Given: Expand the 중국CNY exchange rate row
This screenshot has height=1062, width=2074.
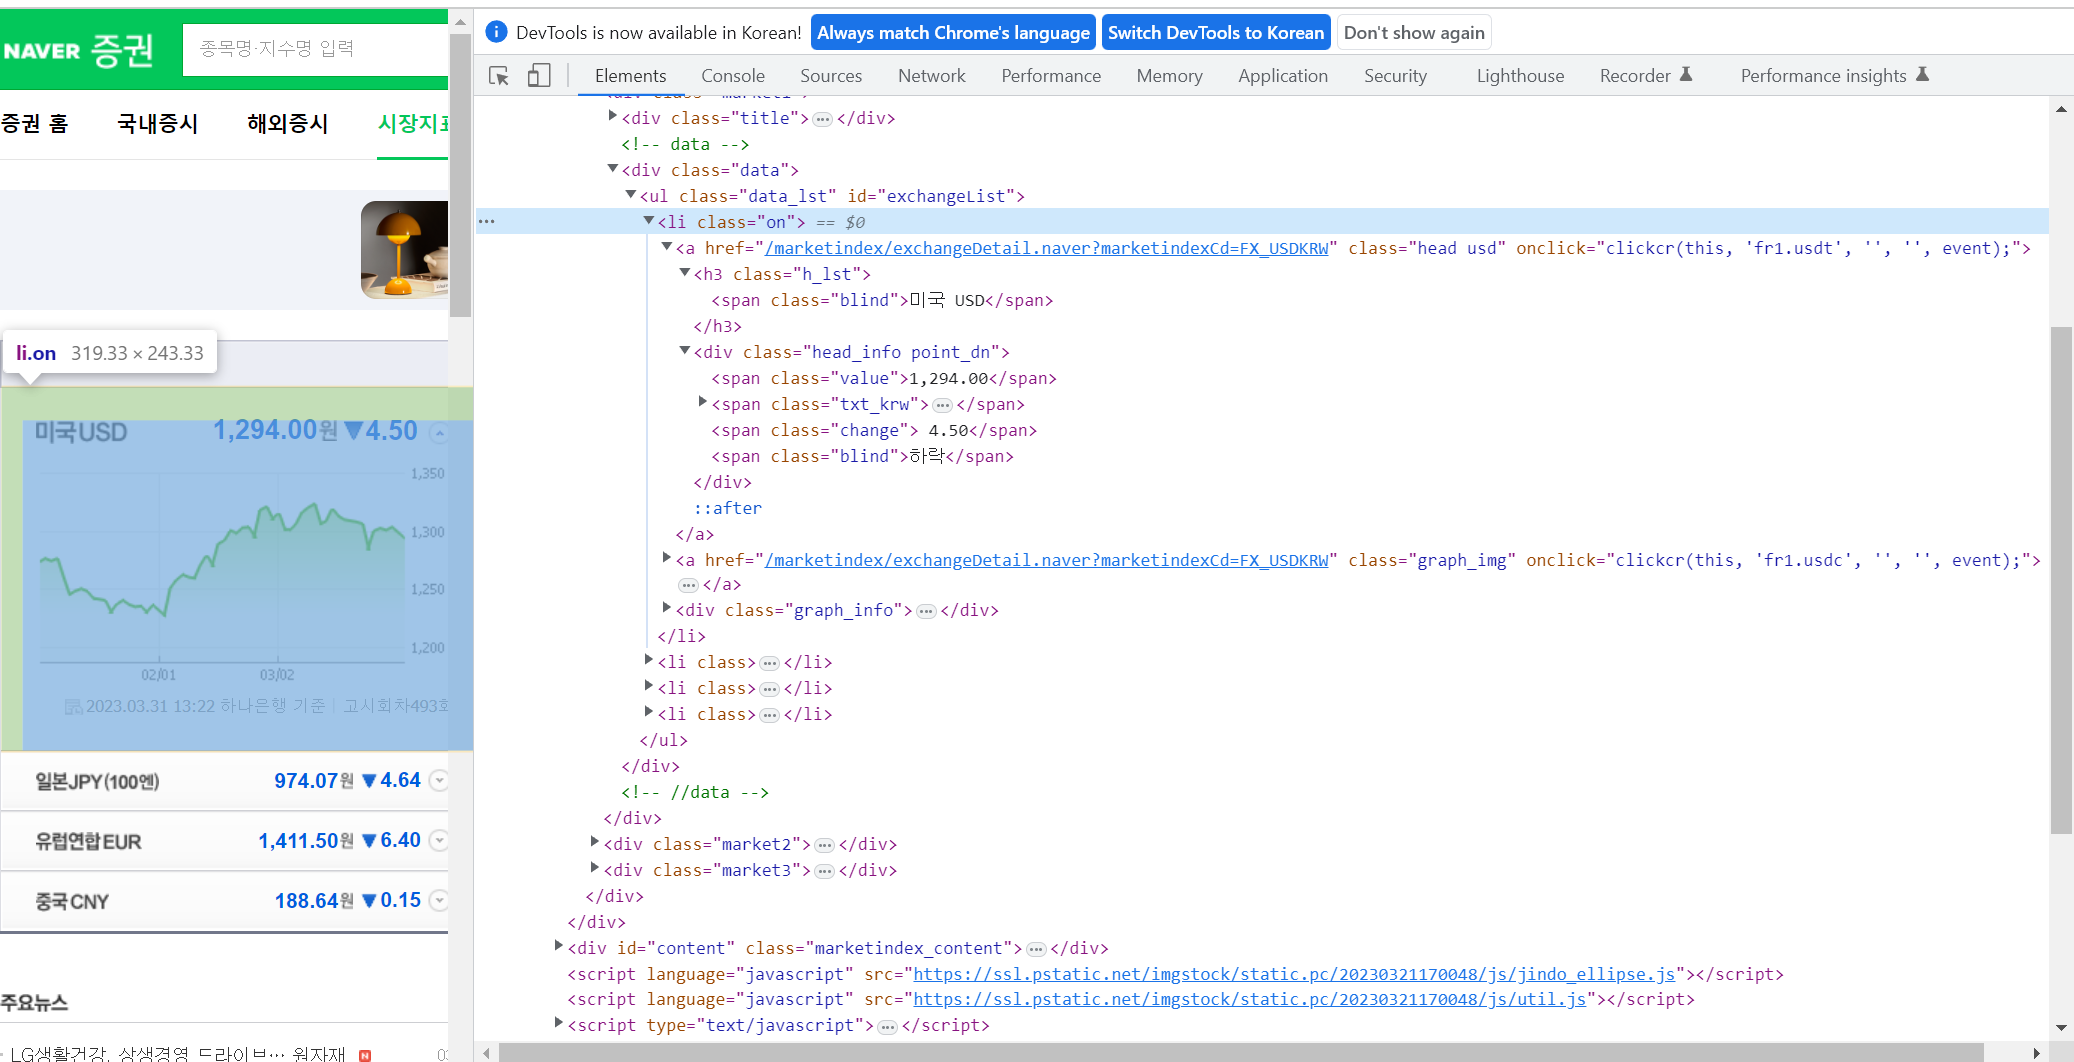Looking at the screenshot, I should 438,901.
